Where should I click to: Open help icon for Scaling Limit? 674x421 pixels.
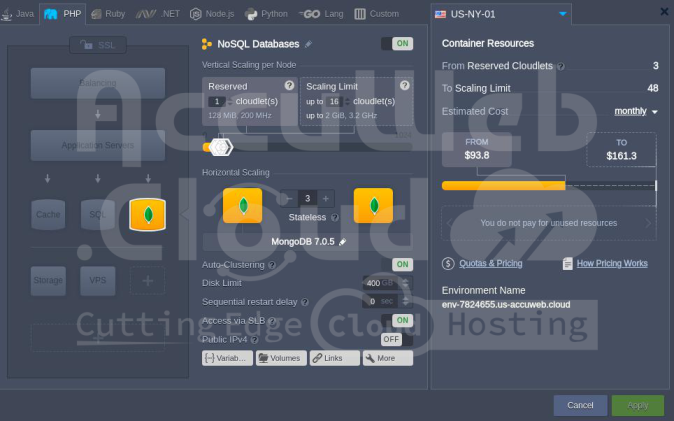click(x=401, y=86)
